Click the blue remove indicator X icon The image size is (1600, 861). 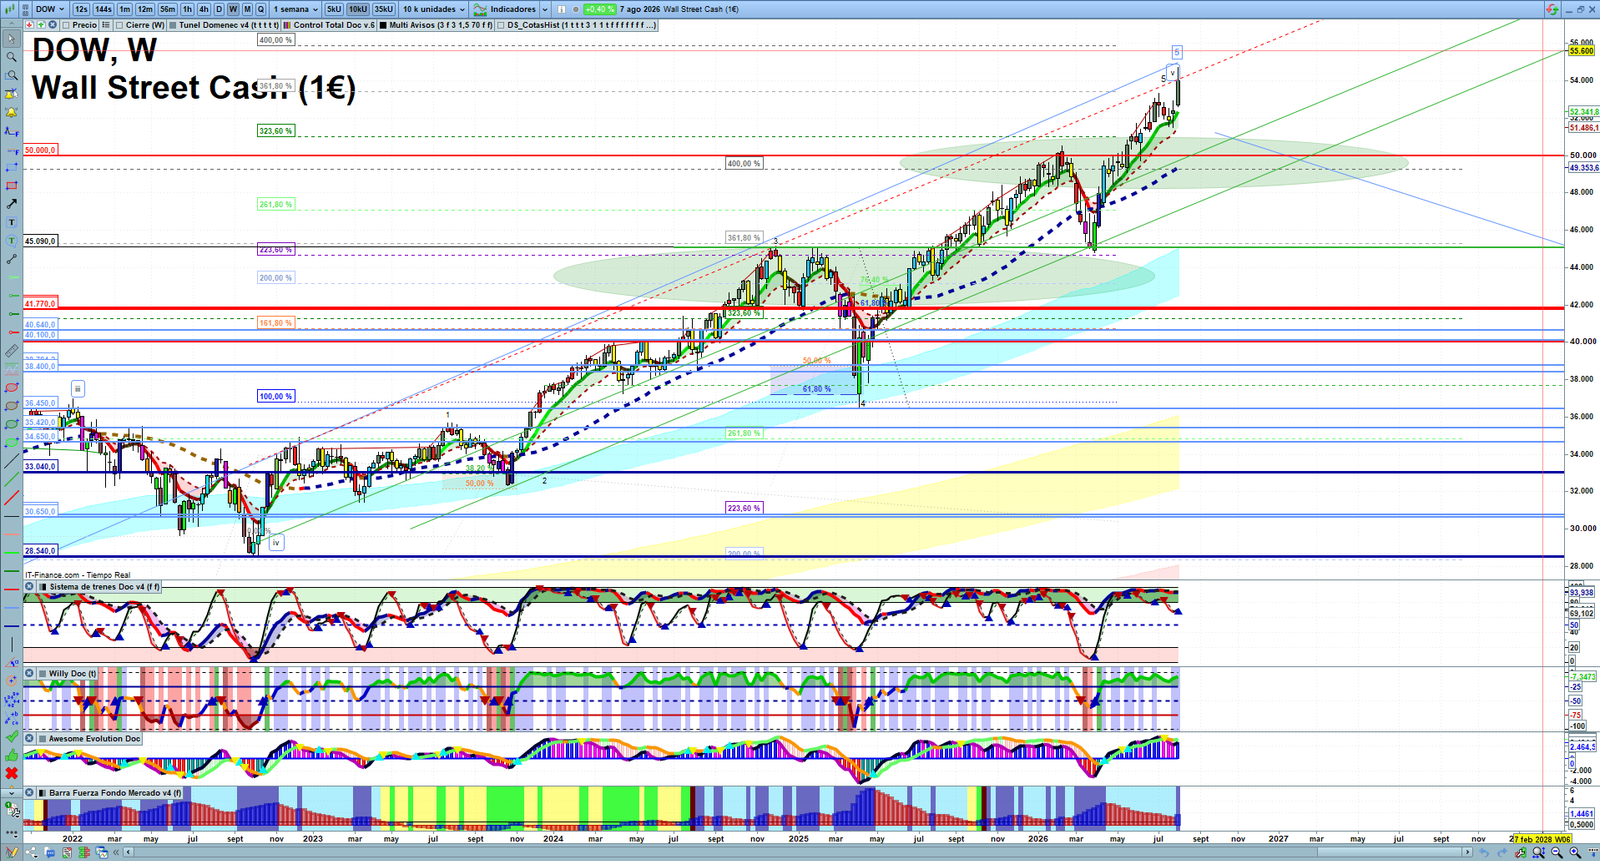52,24
